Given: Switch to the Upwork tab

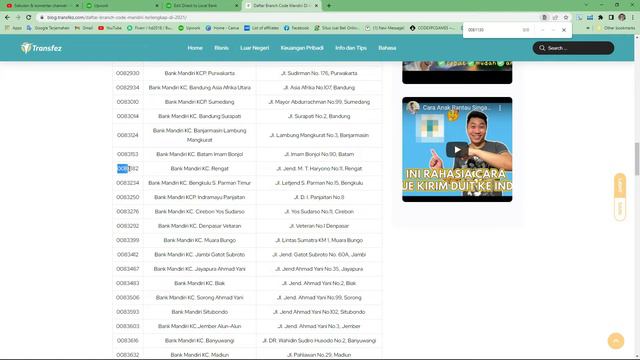Looking at the screenshot, I should click(121, 6).
